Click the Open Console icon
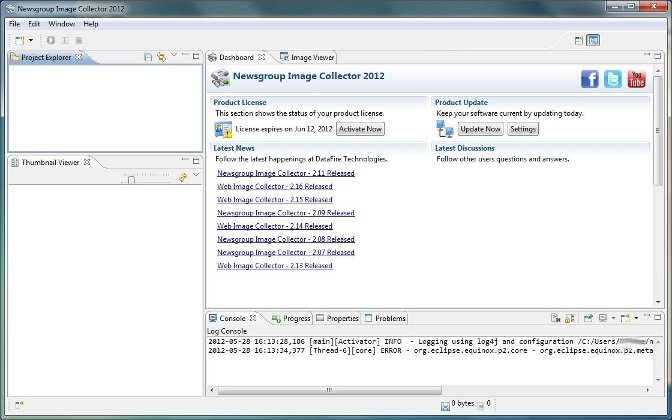 click(x=626, y=318)
